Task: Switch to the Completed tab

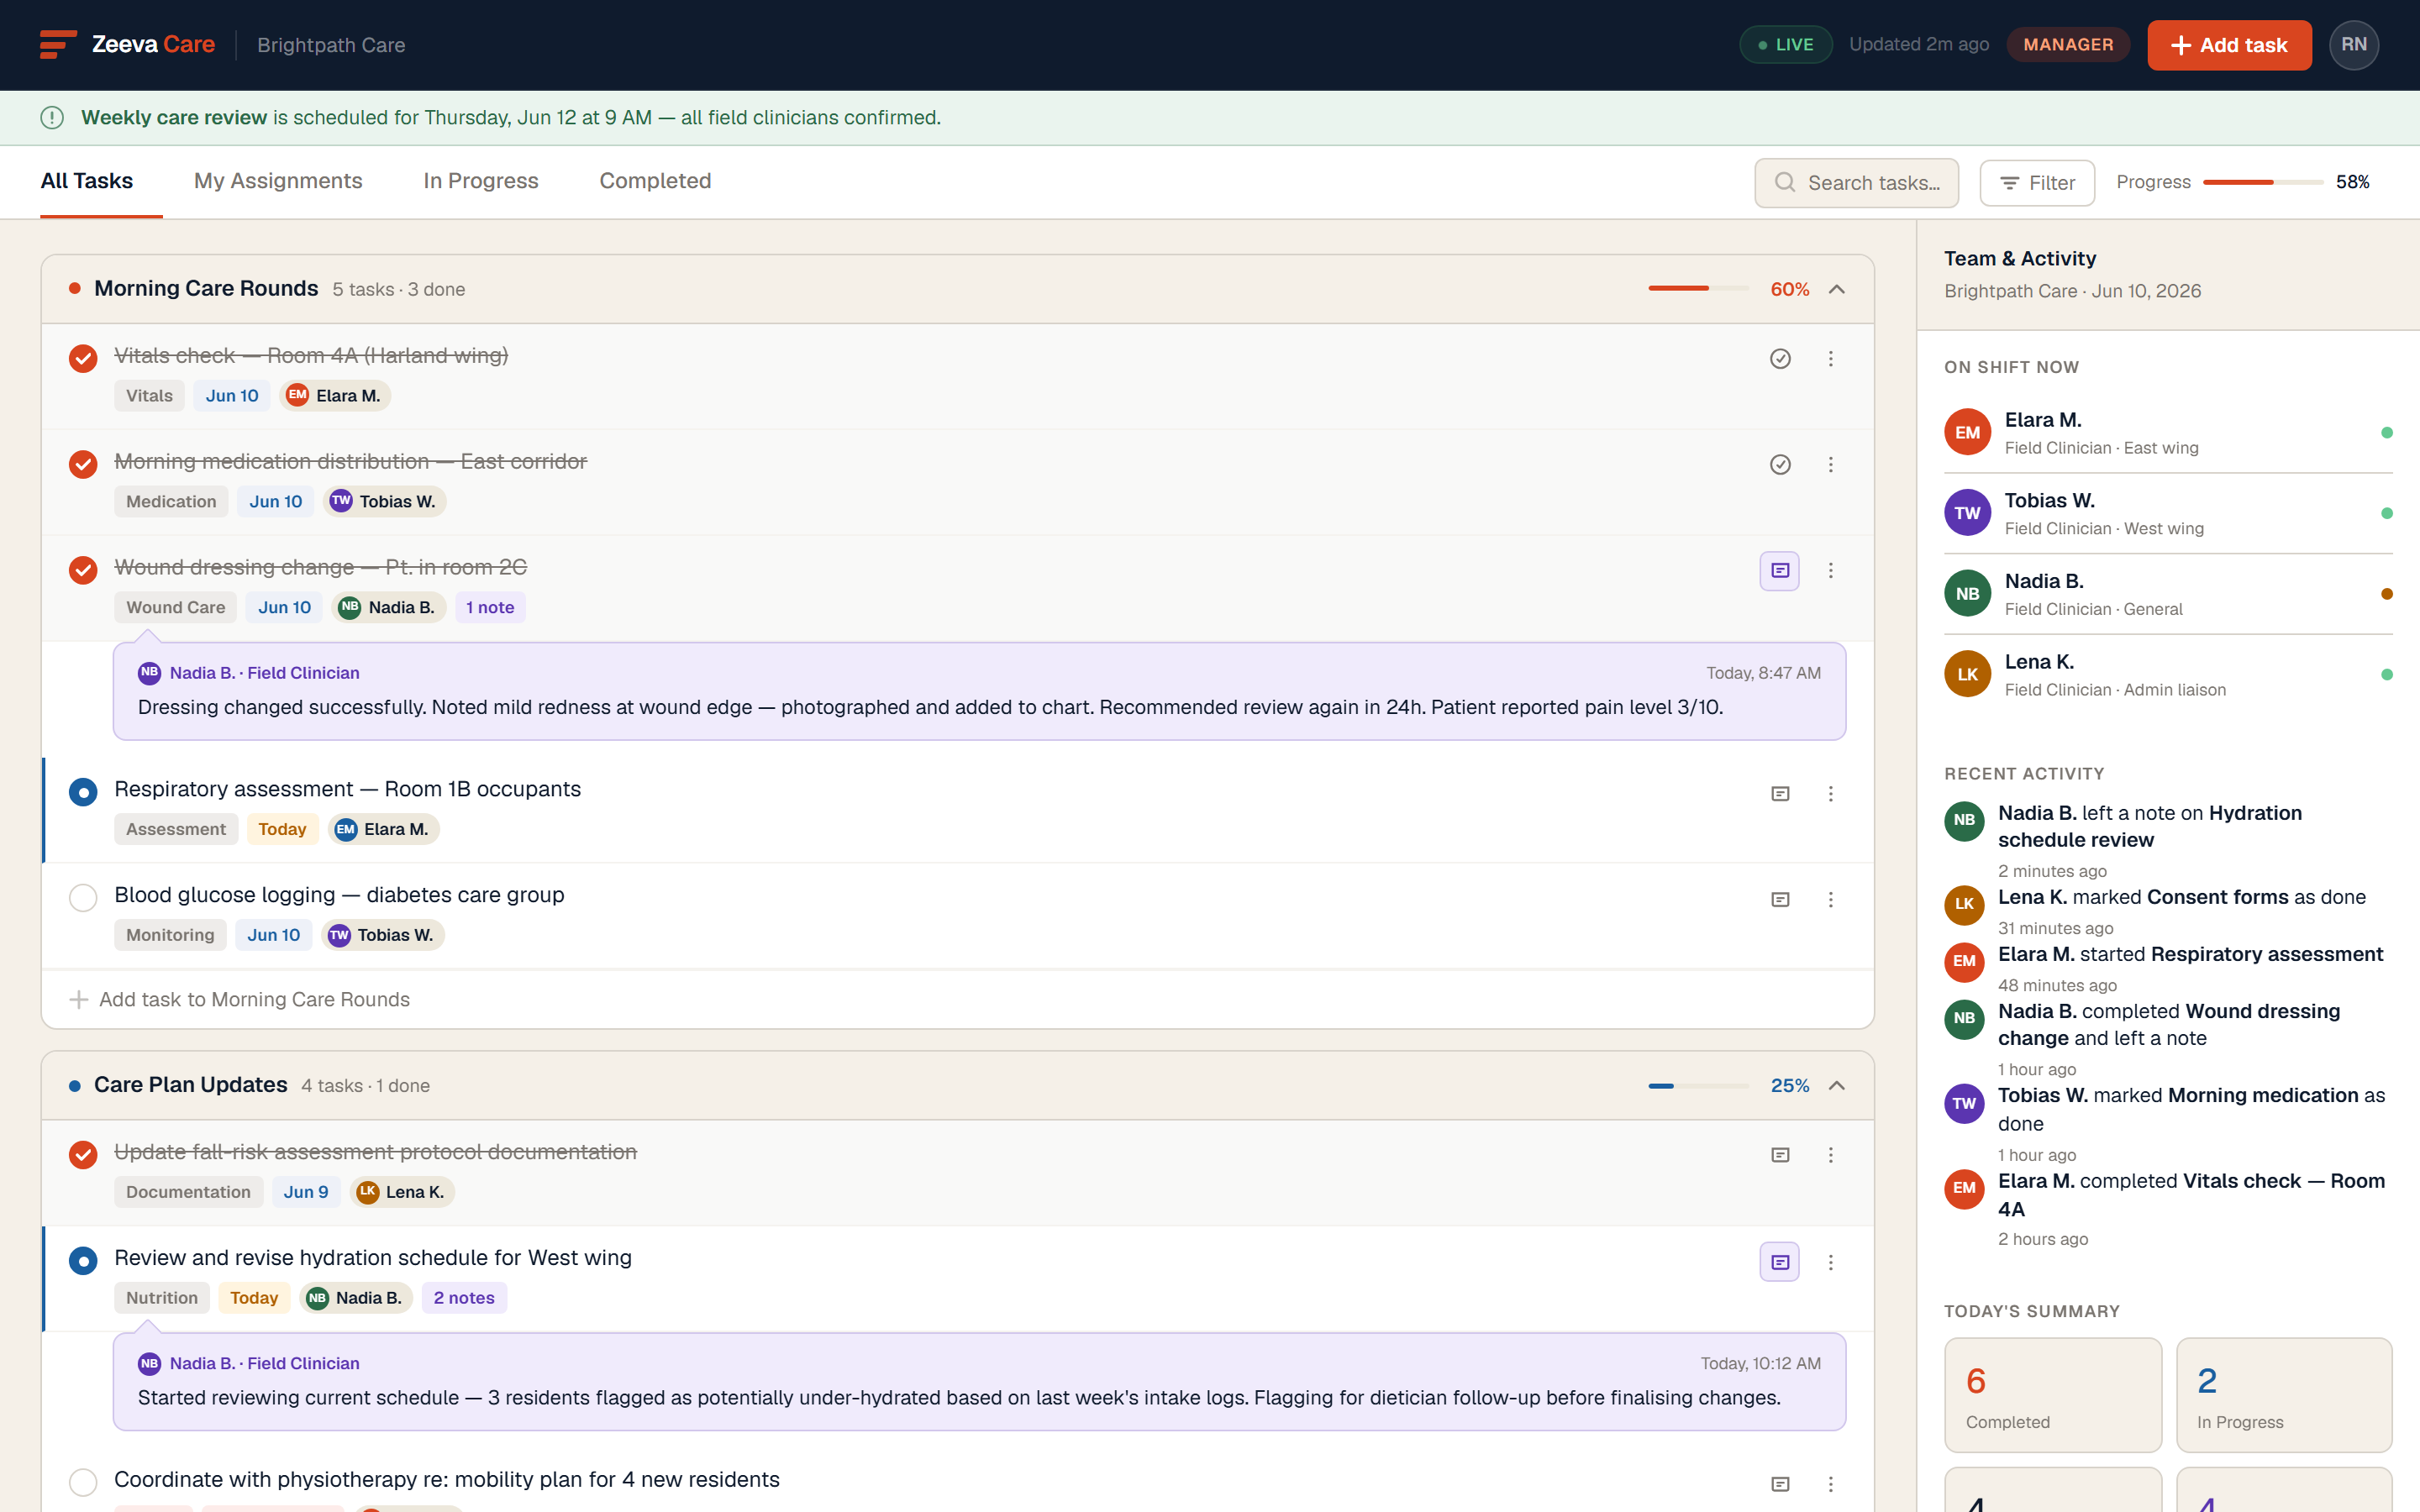Action: click(x=655, y=181)
